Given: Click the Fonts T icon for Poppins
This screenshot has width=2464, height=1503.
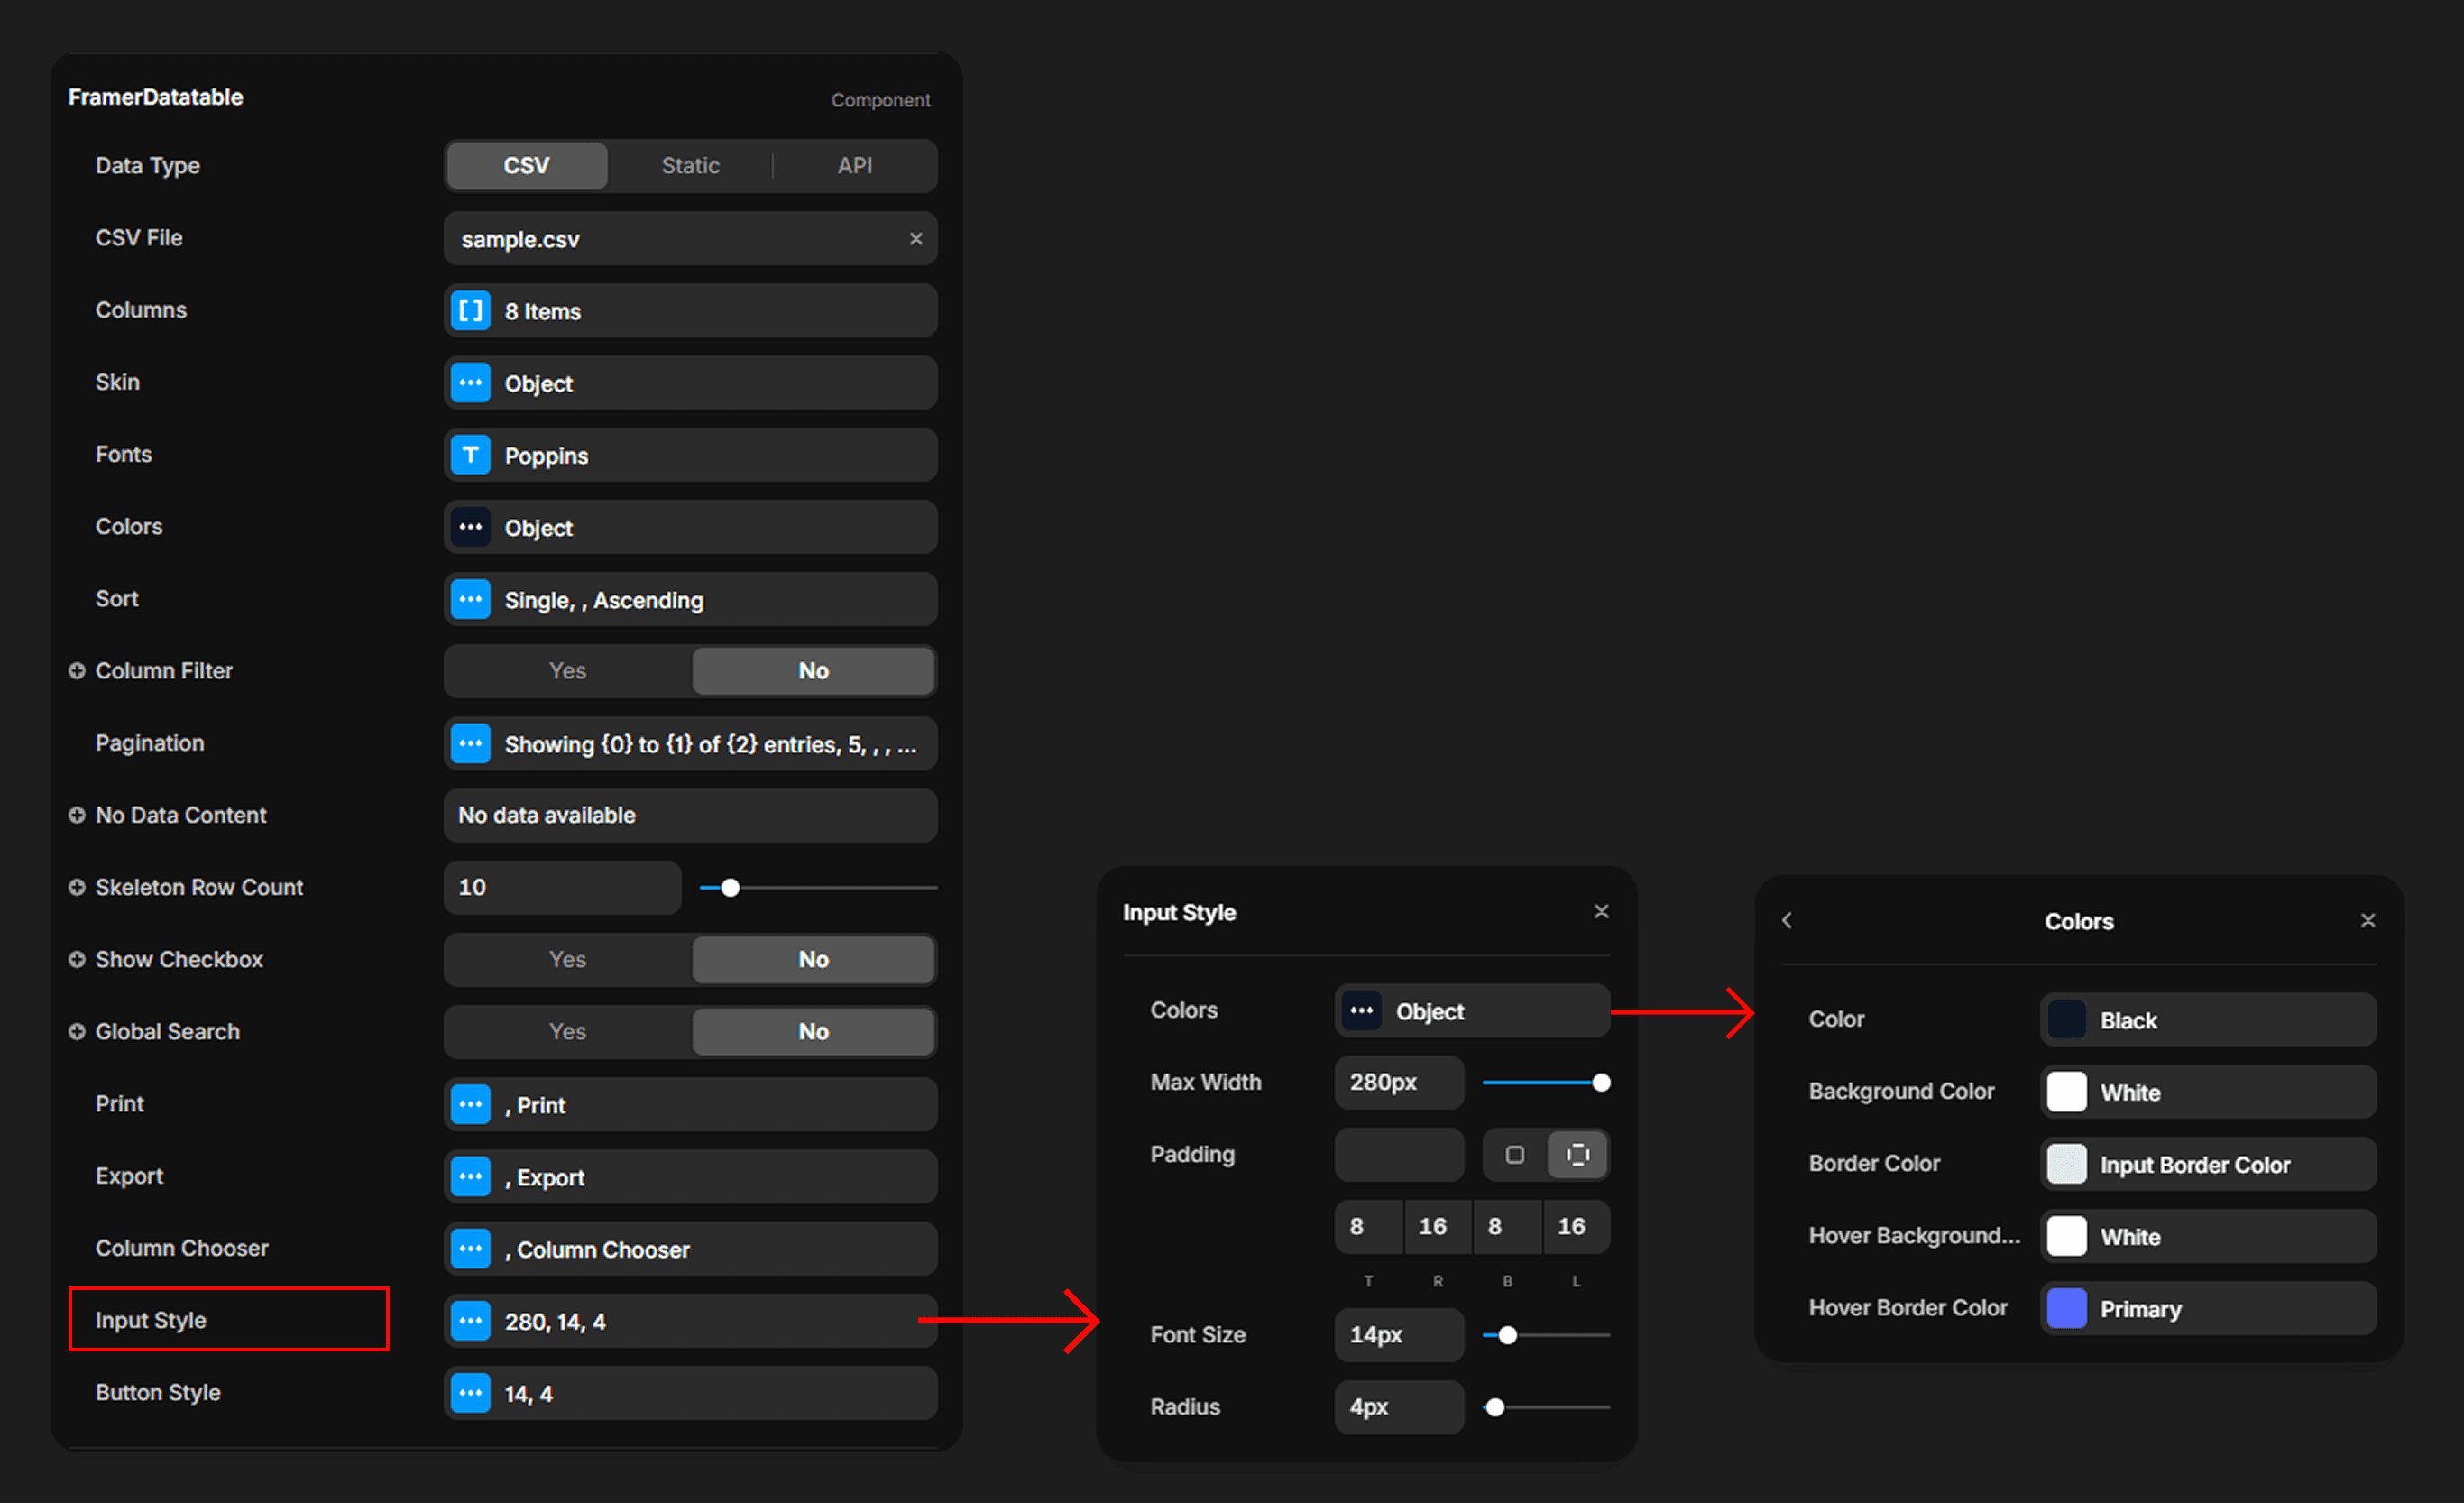Looking at the screenshot, I should (x=470, y=455).
